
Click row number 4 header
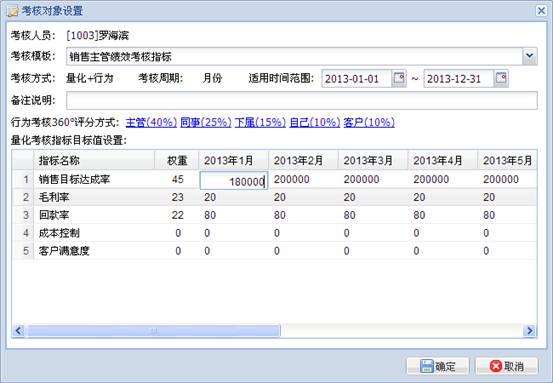[23, 233]
